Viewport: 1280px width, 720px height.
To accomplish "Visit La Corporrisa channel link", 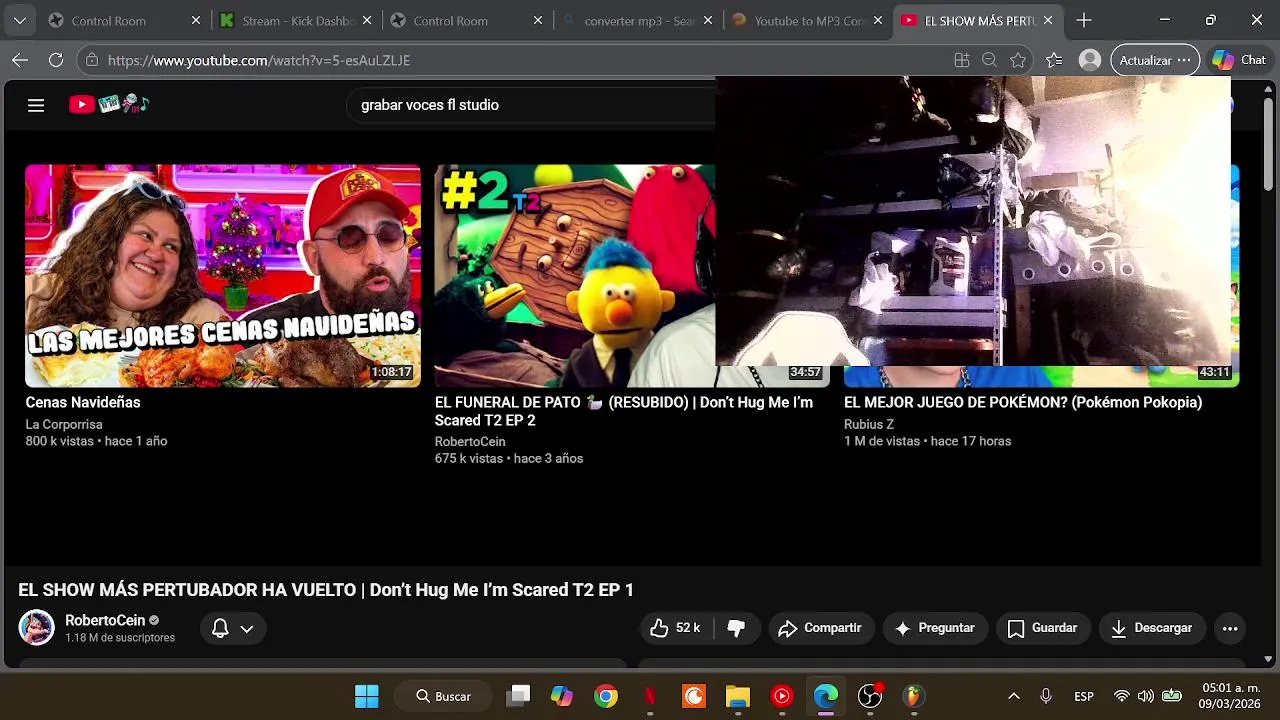I will pyautogui.click(x=64, y=424).
